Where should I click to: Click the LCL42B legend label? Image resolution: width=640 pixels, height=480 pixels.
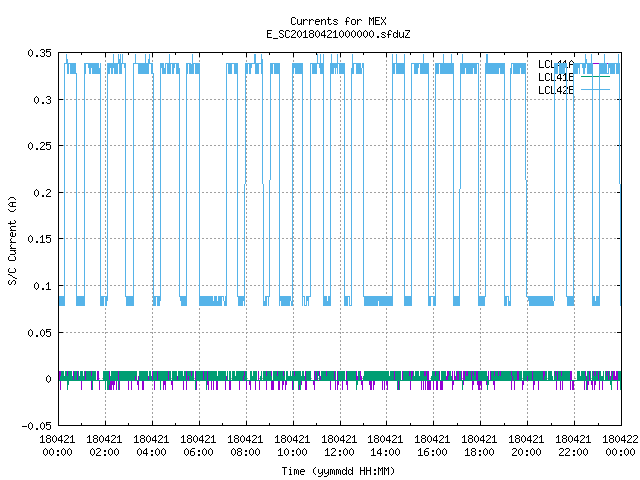[556, 90]
